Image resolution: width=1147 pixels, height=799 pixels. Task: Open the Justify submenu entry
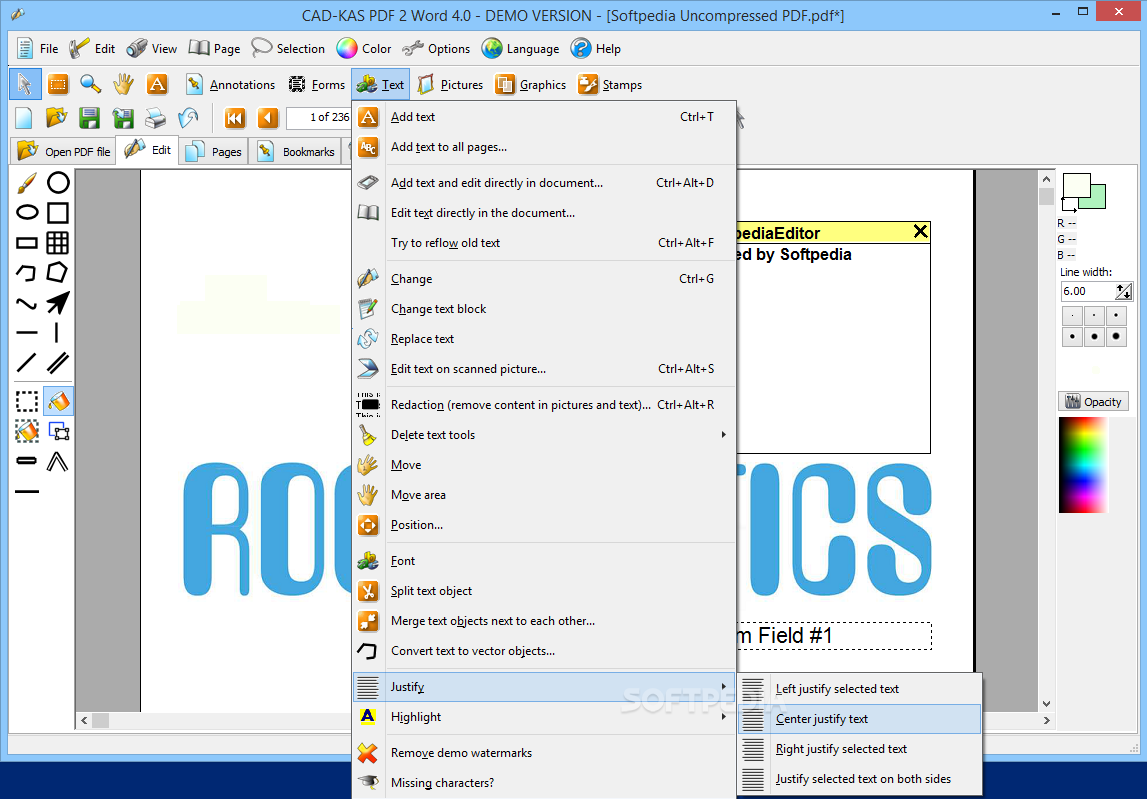point(545,687)
